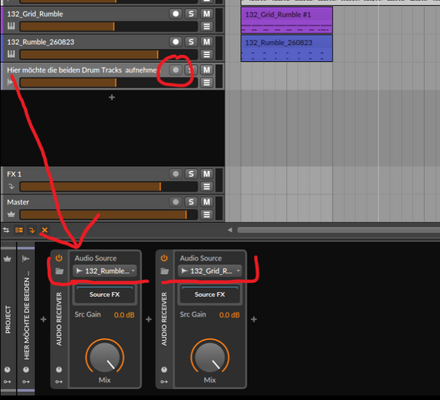Add a new track with plus button
440x400 pixels.
tap(112, 97)
